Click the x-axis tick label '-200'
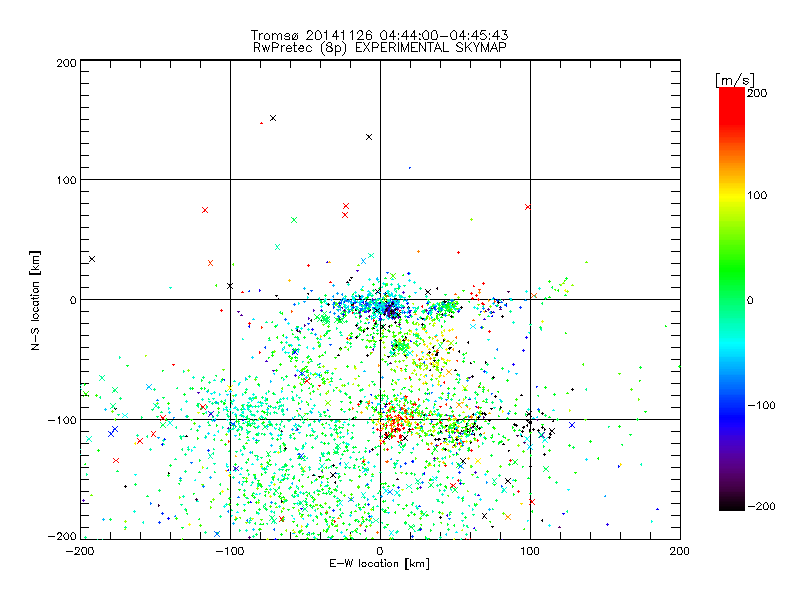 pyautogui.click(x=80, y=551)
